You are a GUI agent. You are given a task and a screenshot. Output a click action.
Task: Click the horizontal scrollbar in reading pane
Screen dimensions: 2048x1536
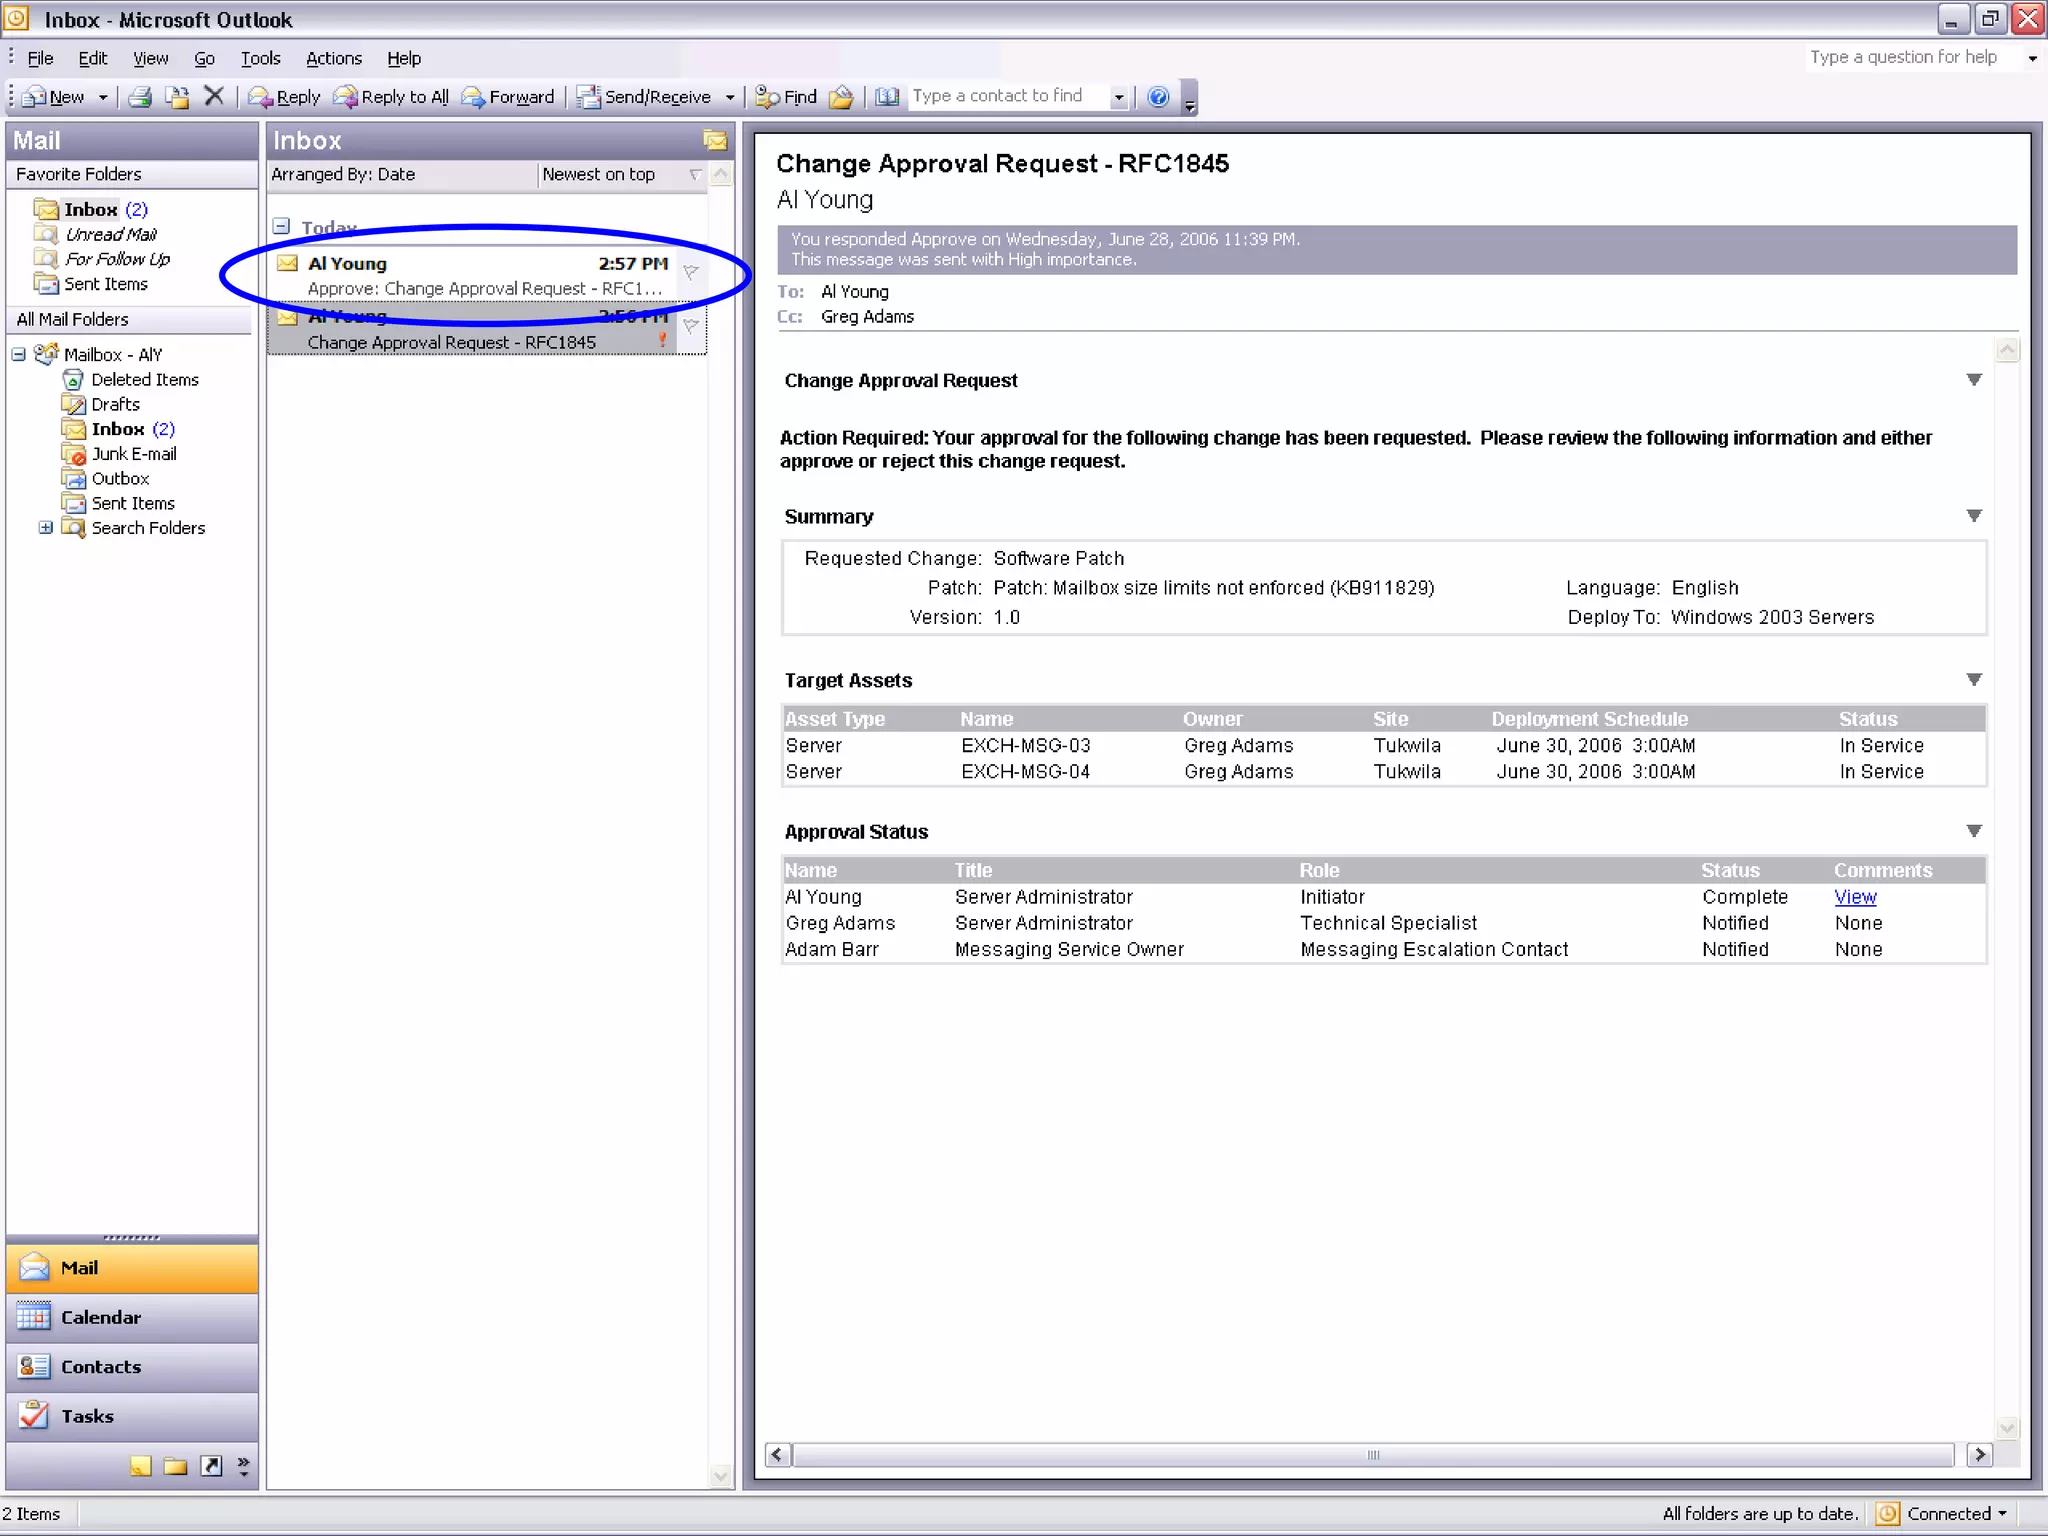[1372, 1455]
